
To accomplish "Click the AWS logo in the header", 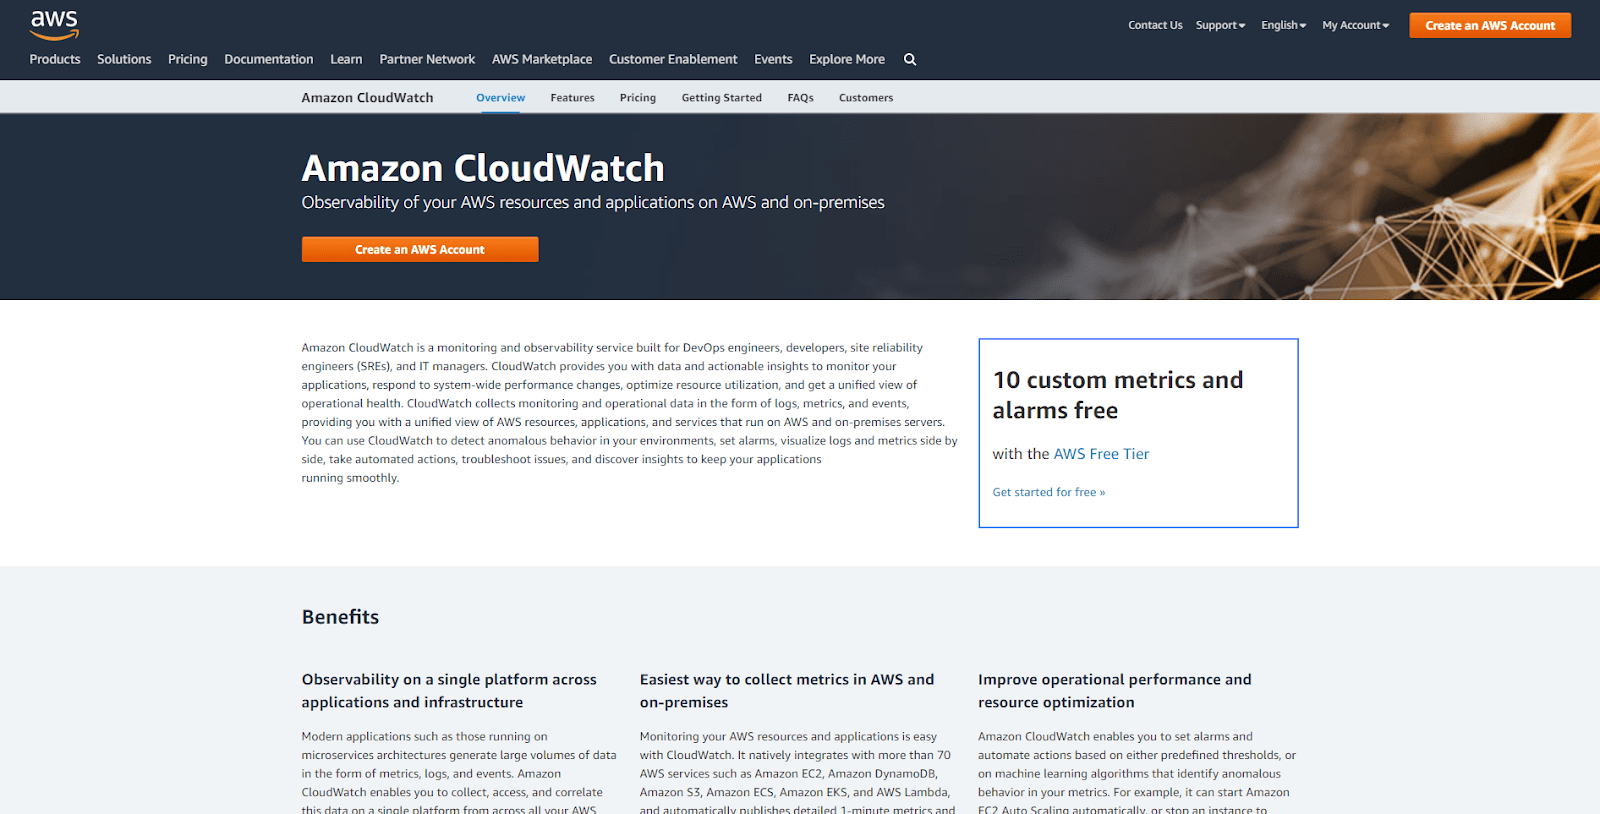I will [x=54, y=25].
